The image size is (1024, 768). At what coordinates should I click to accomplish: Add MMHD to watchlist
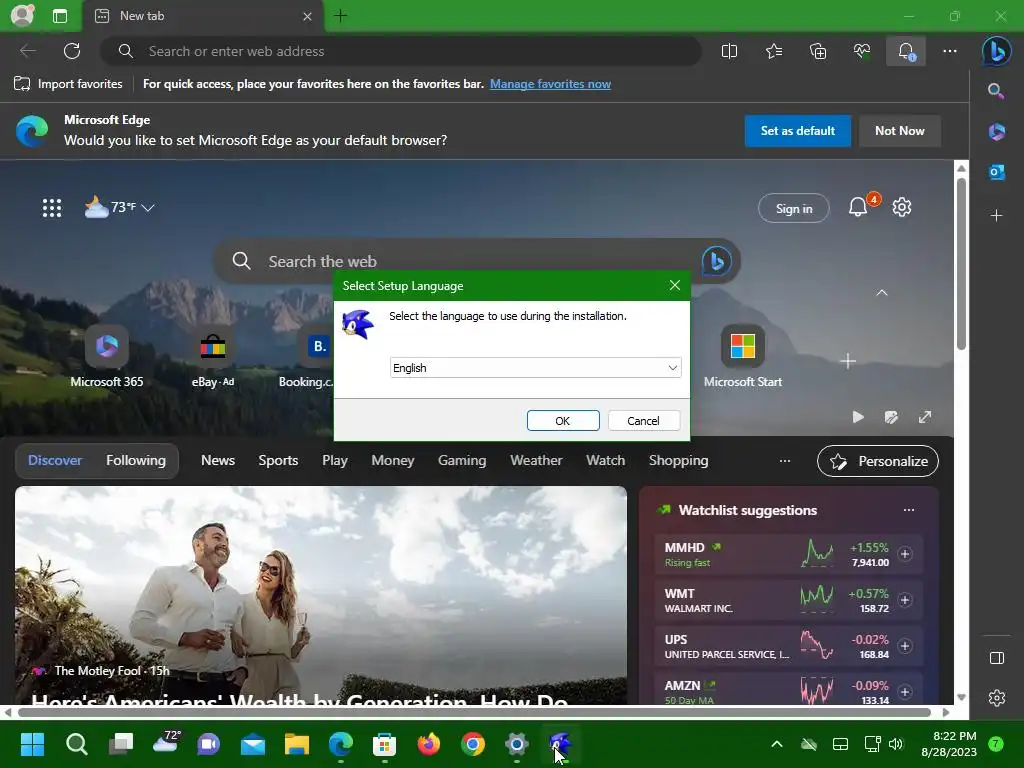[904, 554]
